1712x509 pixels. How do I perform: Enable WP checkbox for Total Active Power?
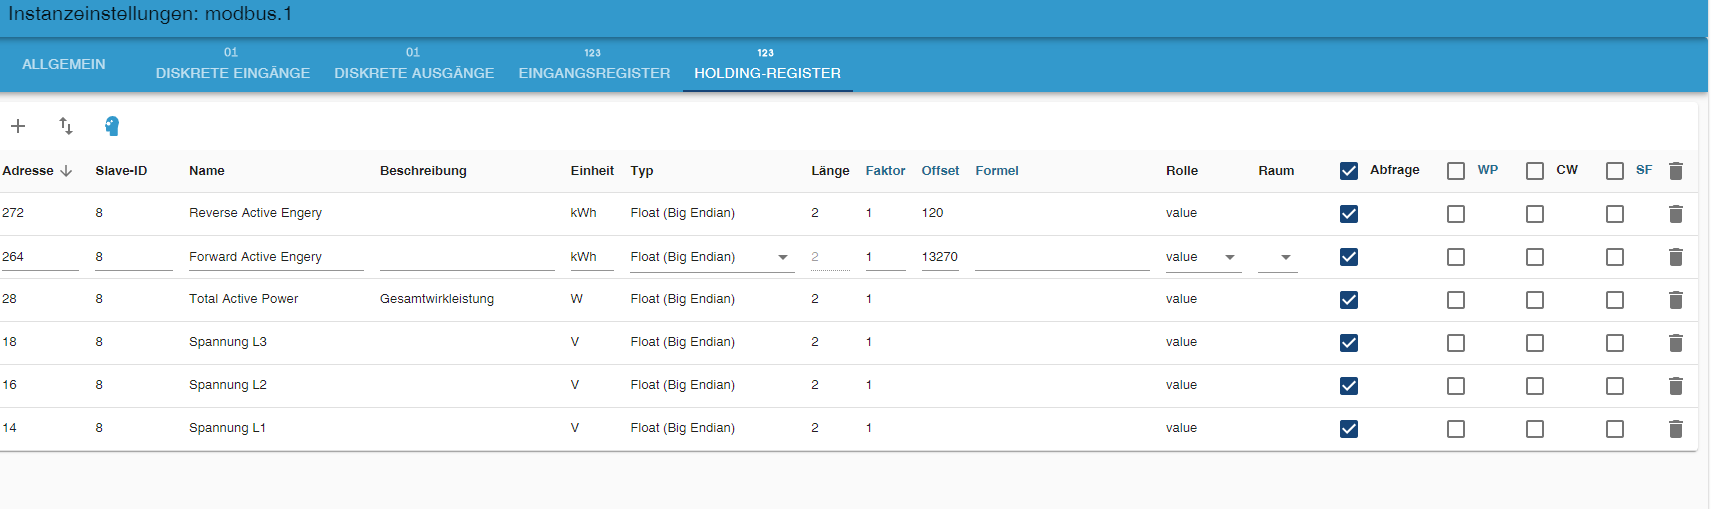click(1456, 300)
